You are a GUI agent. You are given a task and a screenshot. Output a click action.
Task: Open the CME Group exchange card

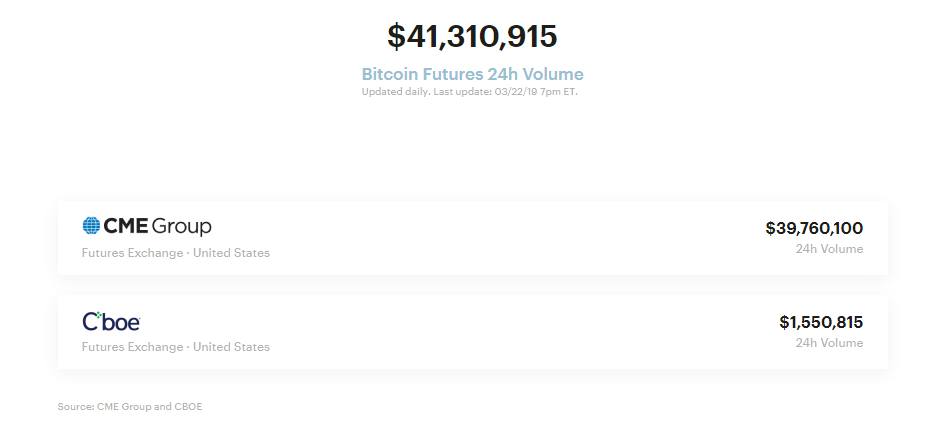click(x=472, y=238)
